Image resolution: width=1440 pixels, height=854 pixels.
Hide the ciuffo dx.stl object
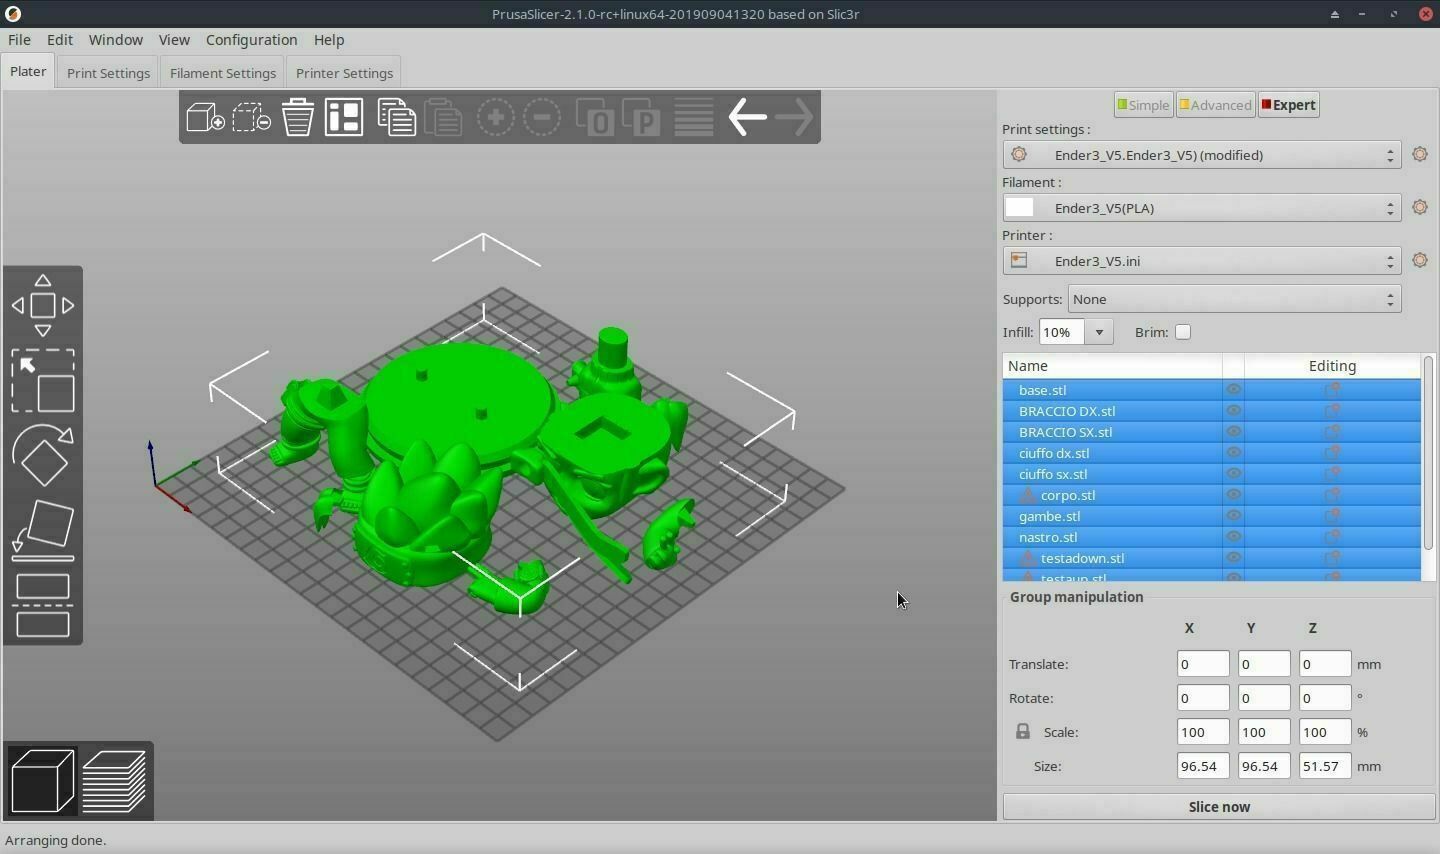tap(1234, 453)
